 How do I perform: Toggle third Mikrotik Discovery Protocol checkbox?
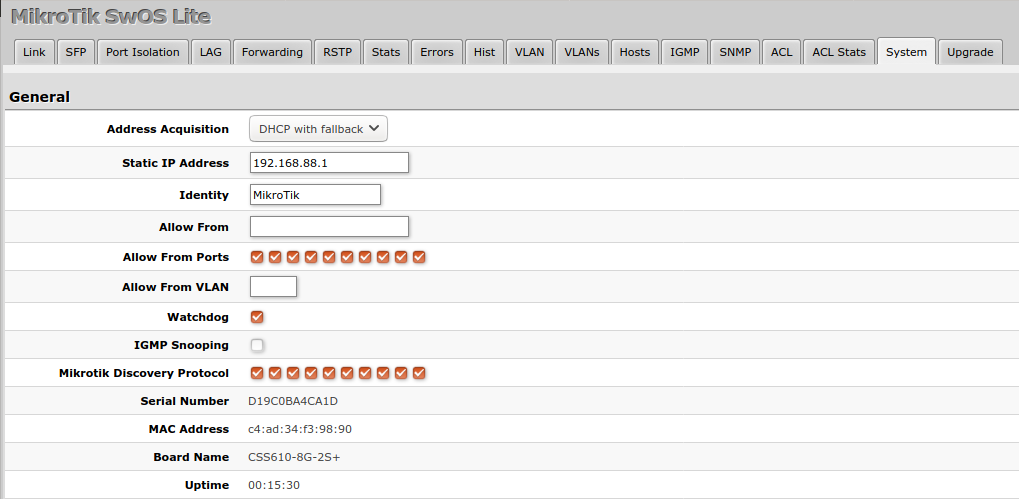293,373
